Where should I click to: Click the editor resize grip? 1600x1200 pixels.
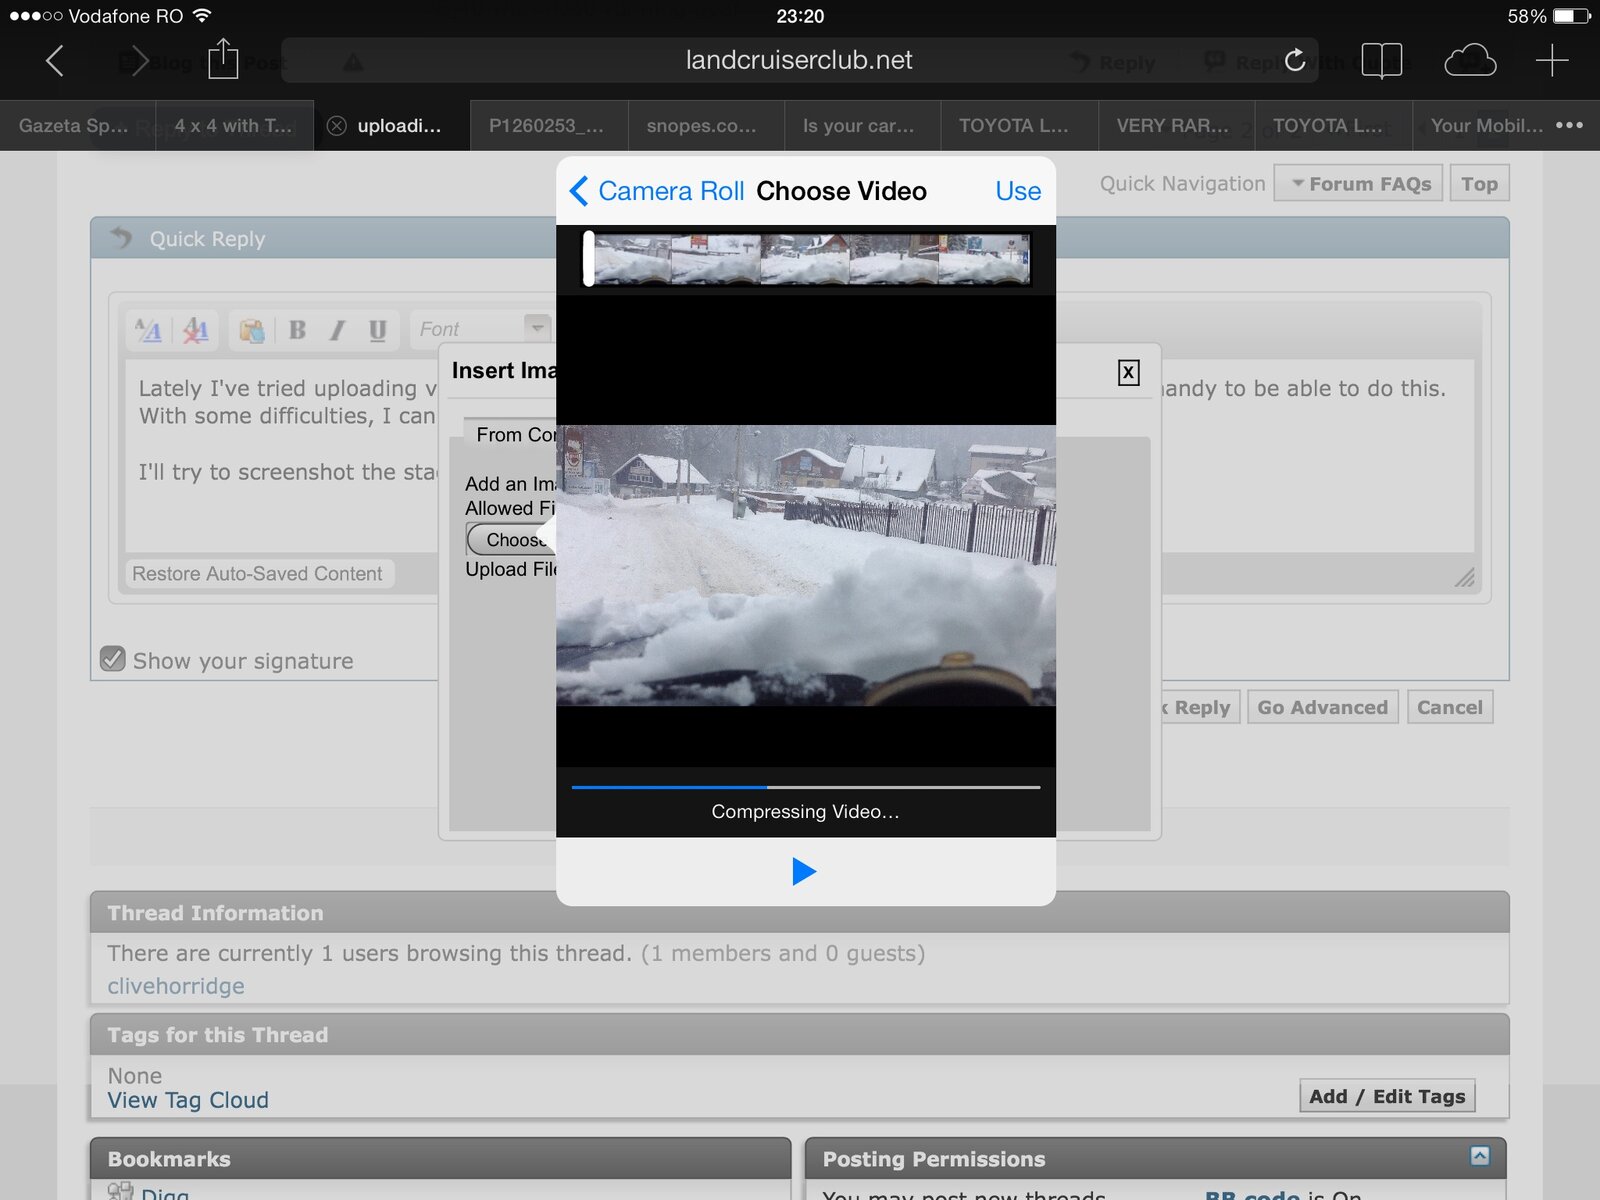(1464, 576)
